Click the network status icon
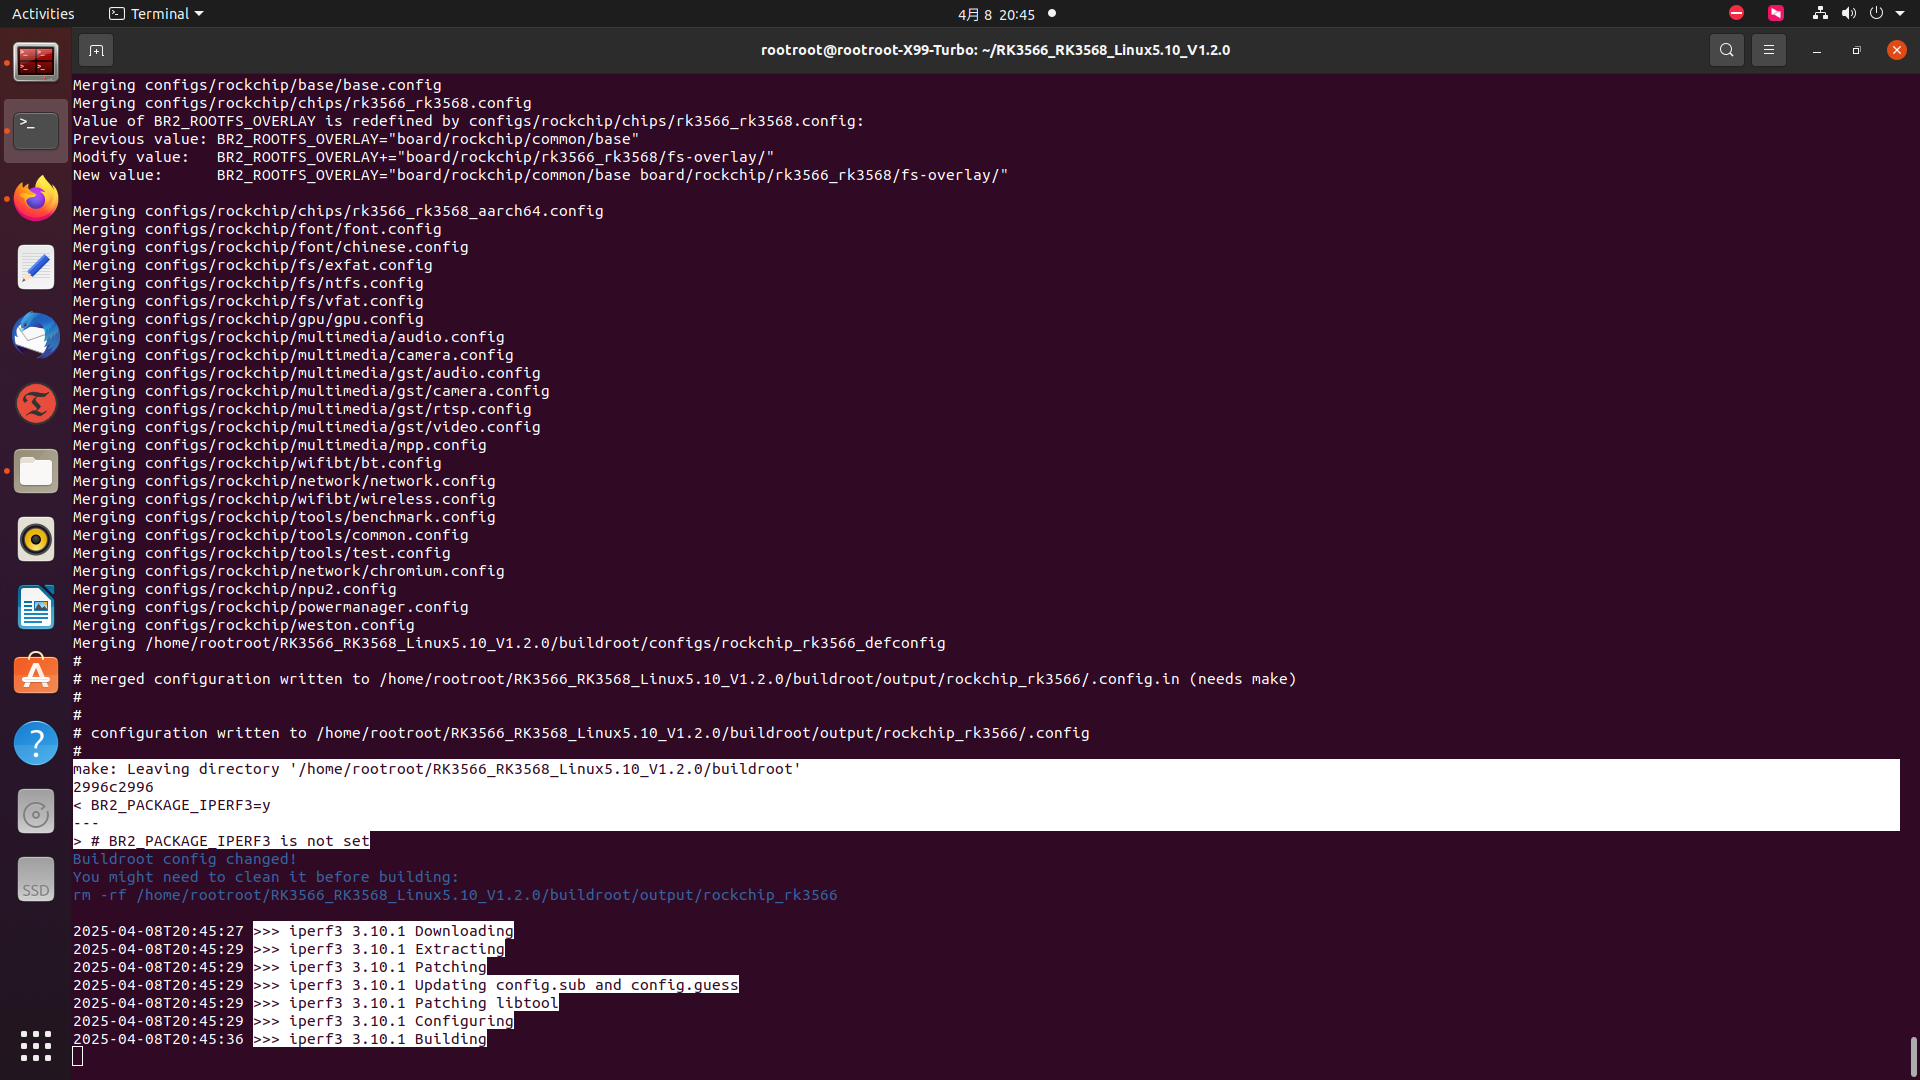This screenshot has width=1920, height=1080. [1820, 14]
